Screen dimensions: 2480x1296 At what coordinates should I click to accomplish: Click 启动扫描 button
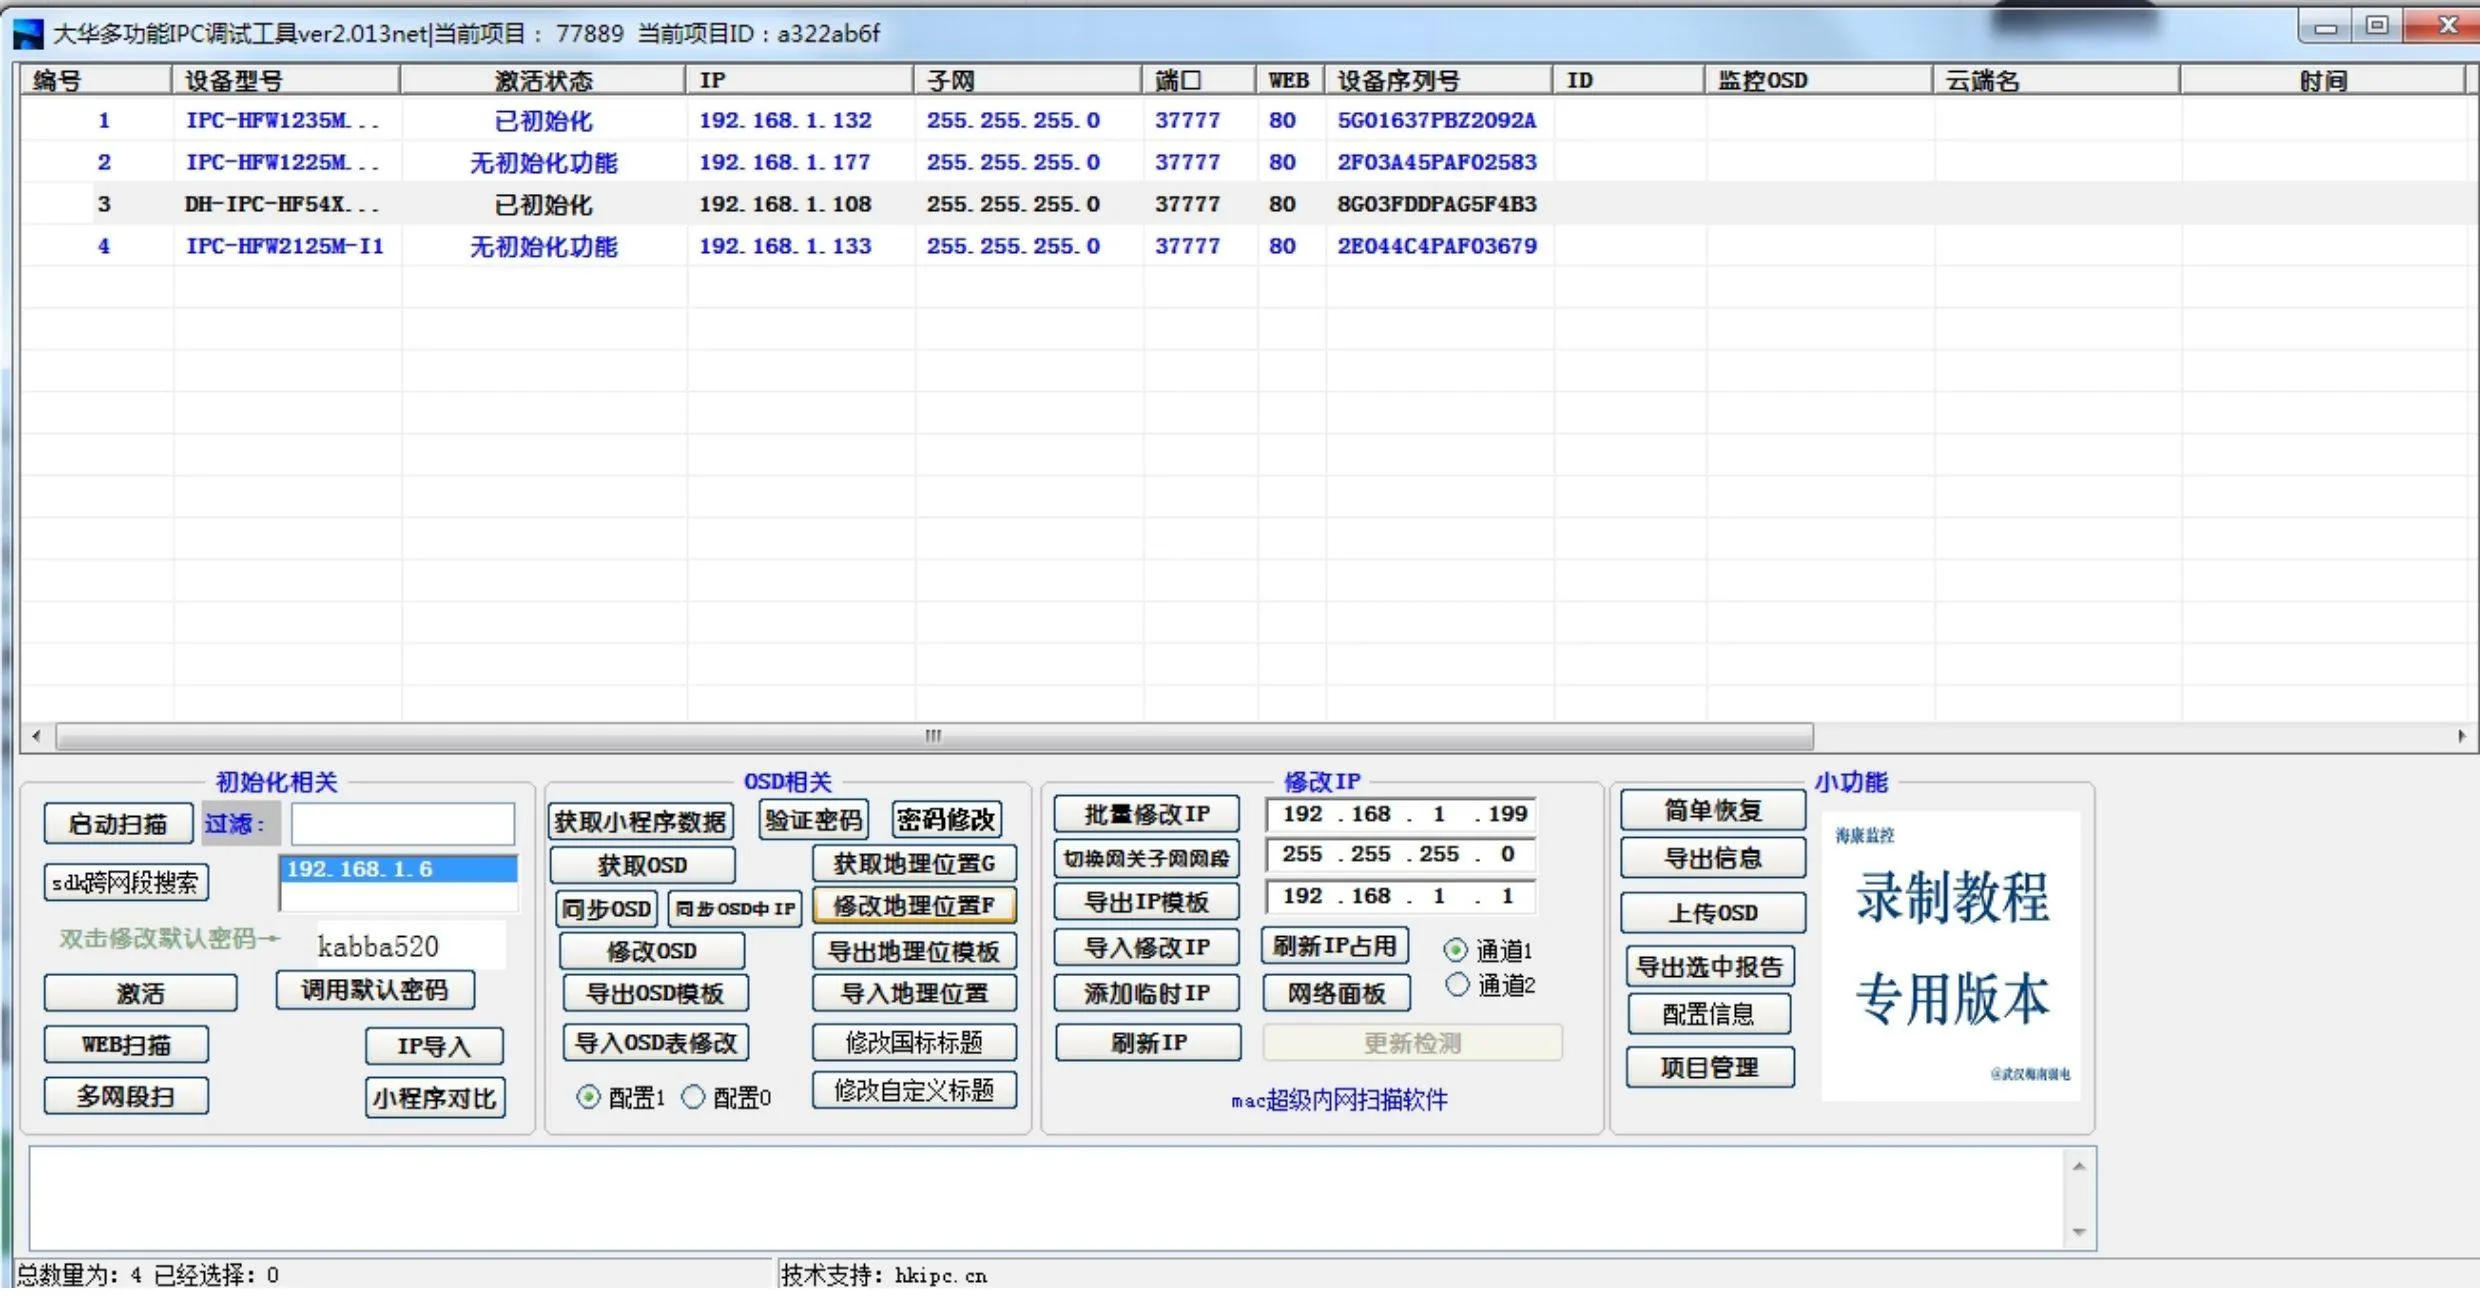(118, 824)
